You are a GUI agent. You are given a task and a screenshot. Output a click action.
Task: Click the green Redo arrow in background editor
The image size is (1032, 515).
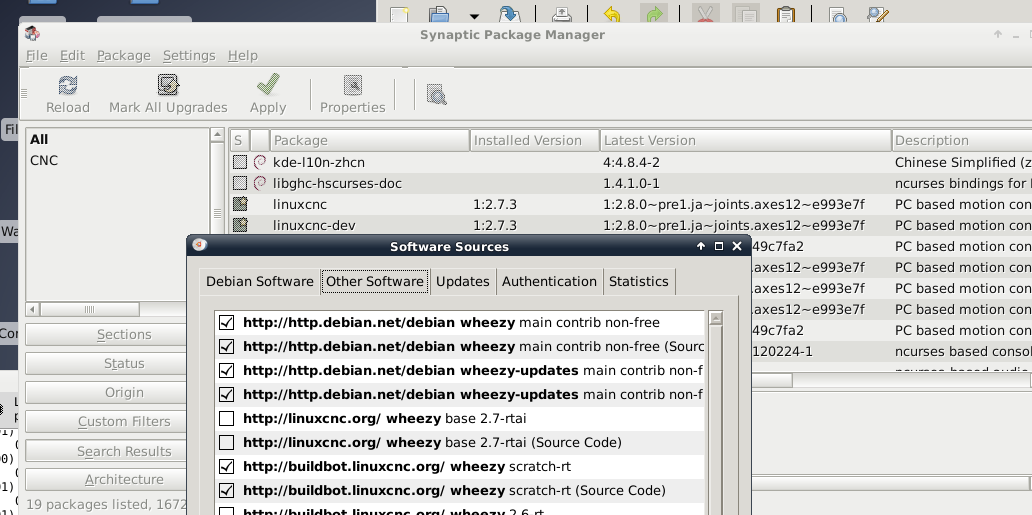click(x=654, y=14)
